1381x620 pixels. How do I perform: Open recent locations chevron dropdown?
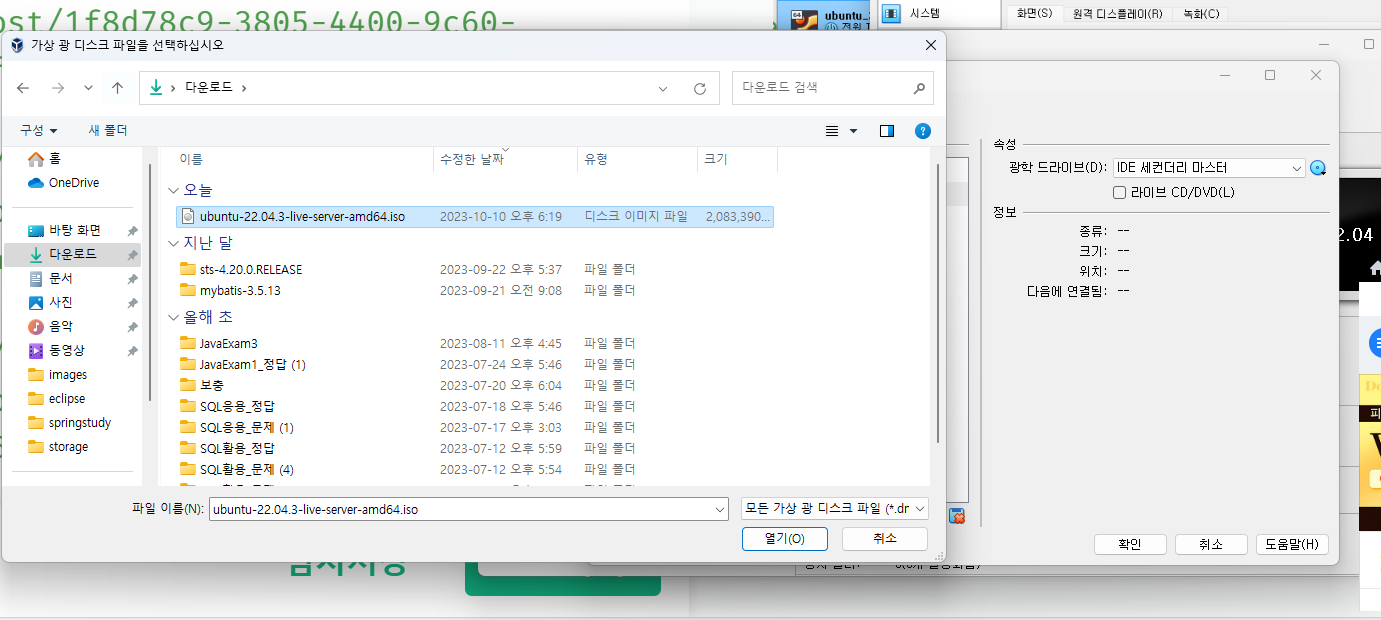(x=88, y=88)
